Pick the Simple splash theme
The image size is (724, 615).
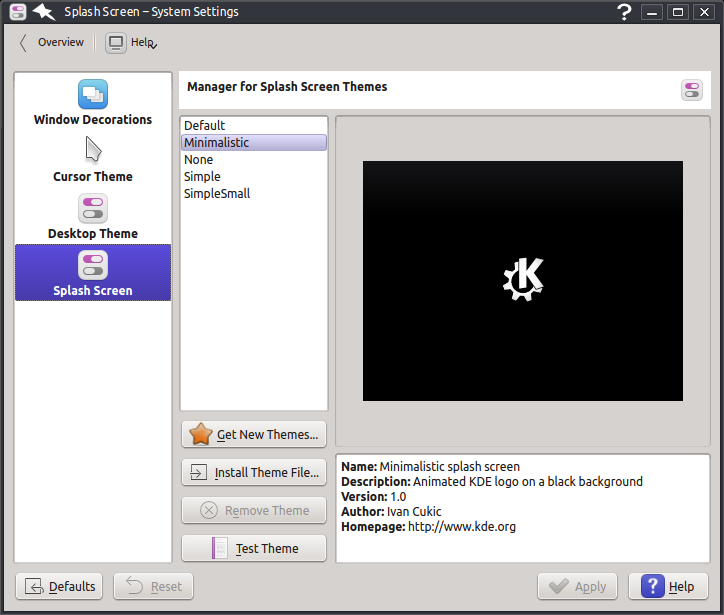click(253, 176)
